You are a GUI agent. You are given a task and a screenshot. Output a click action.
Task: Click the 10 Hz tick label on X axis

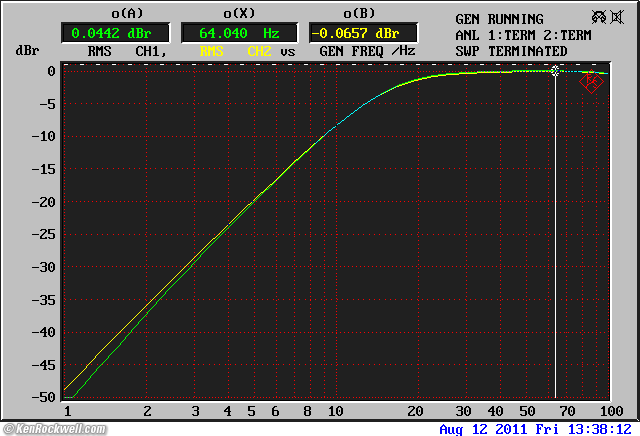coord(335,411)
